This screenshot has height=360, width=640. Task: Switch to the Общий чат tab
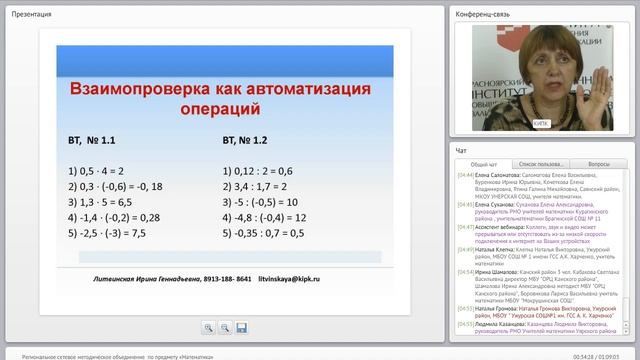tap(484, 164)
